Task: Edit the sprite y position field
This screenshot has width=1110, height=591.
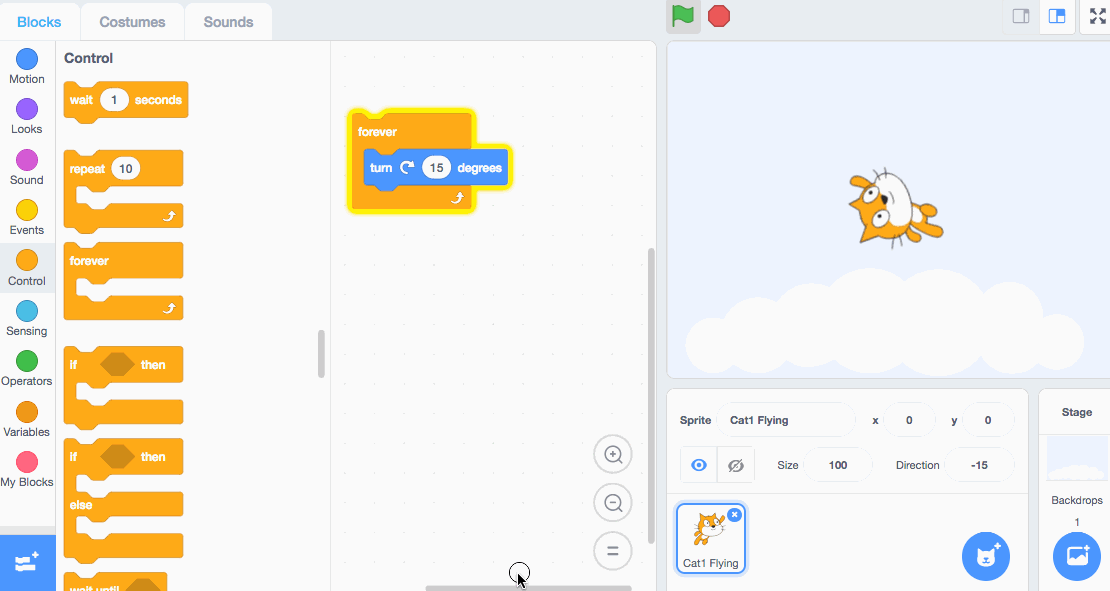Action: (x=988, y=420)
